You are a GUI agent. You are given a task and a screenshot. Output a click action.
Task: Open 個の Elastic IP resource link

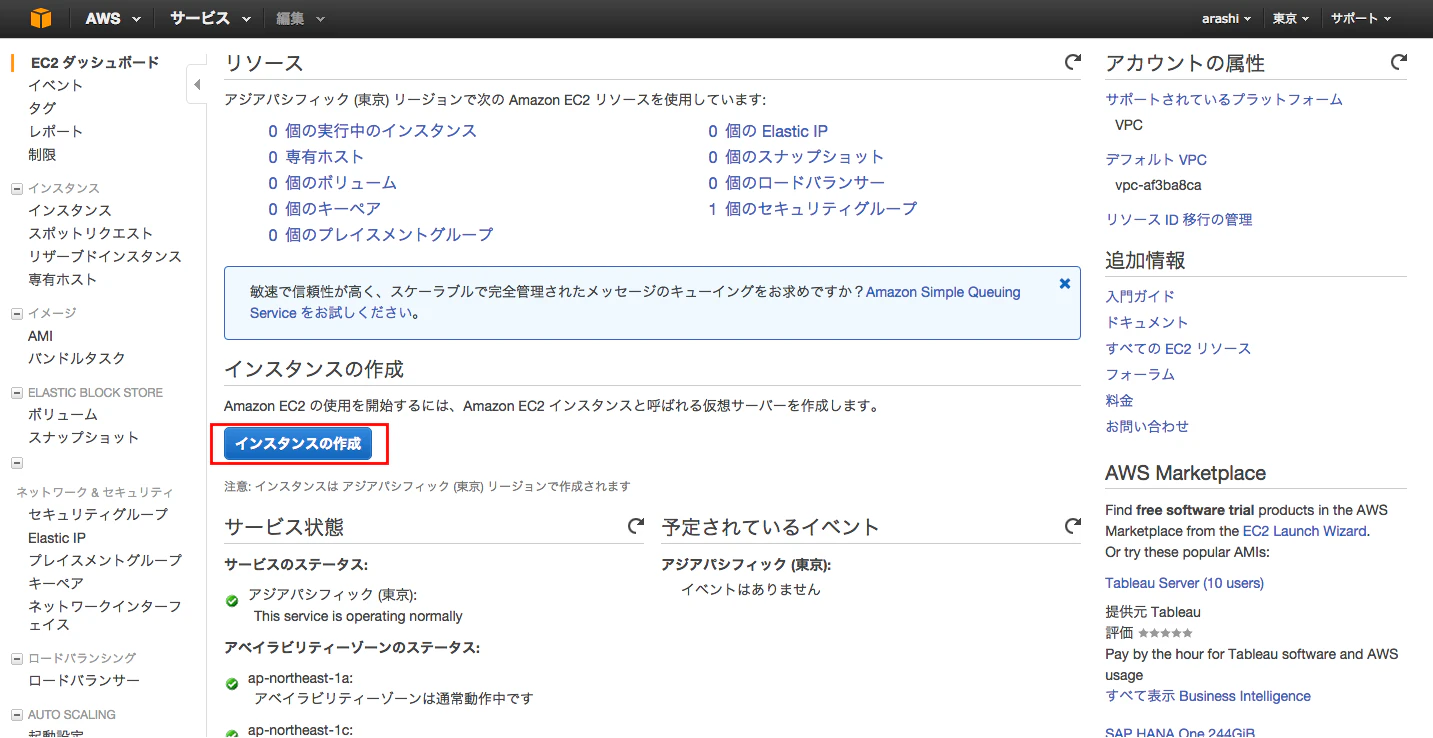click(x=777, y=131)
